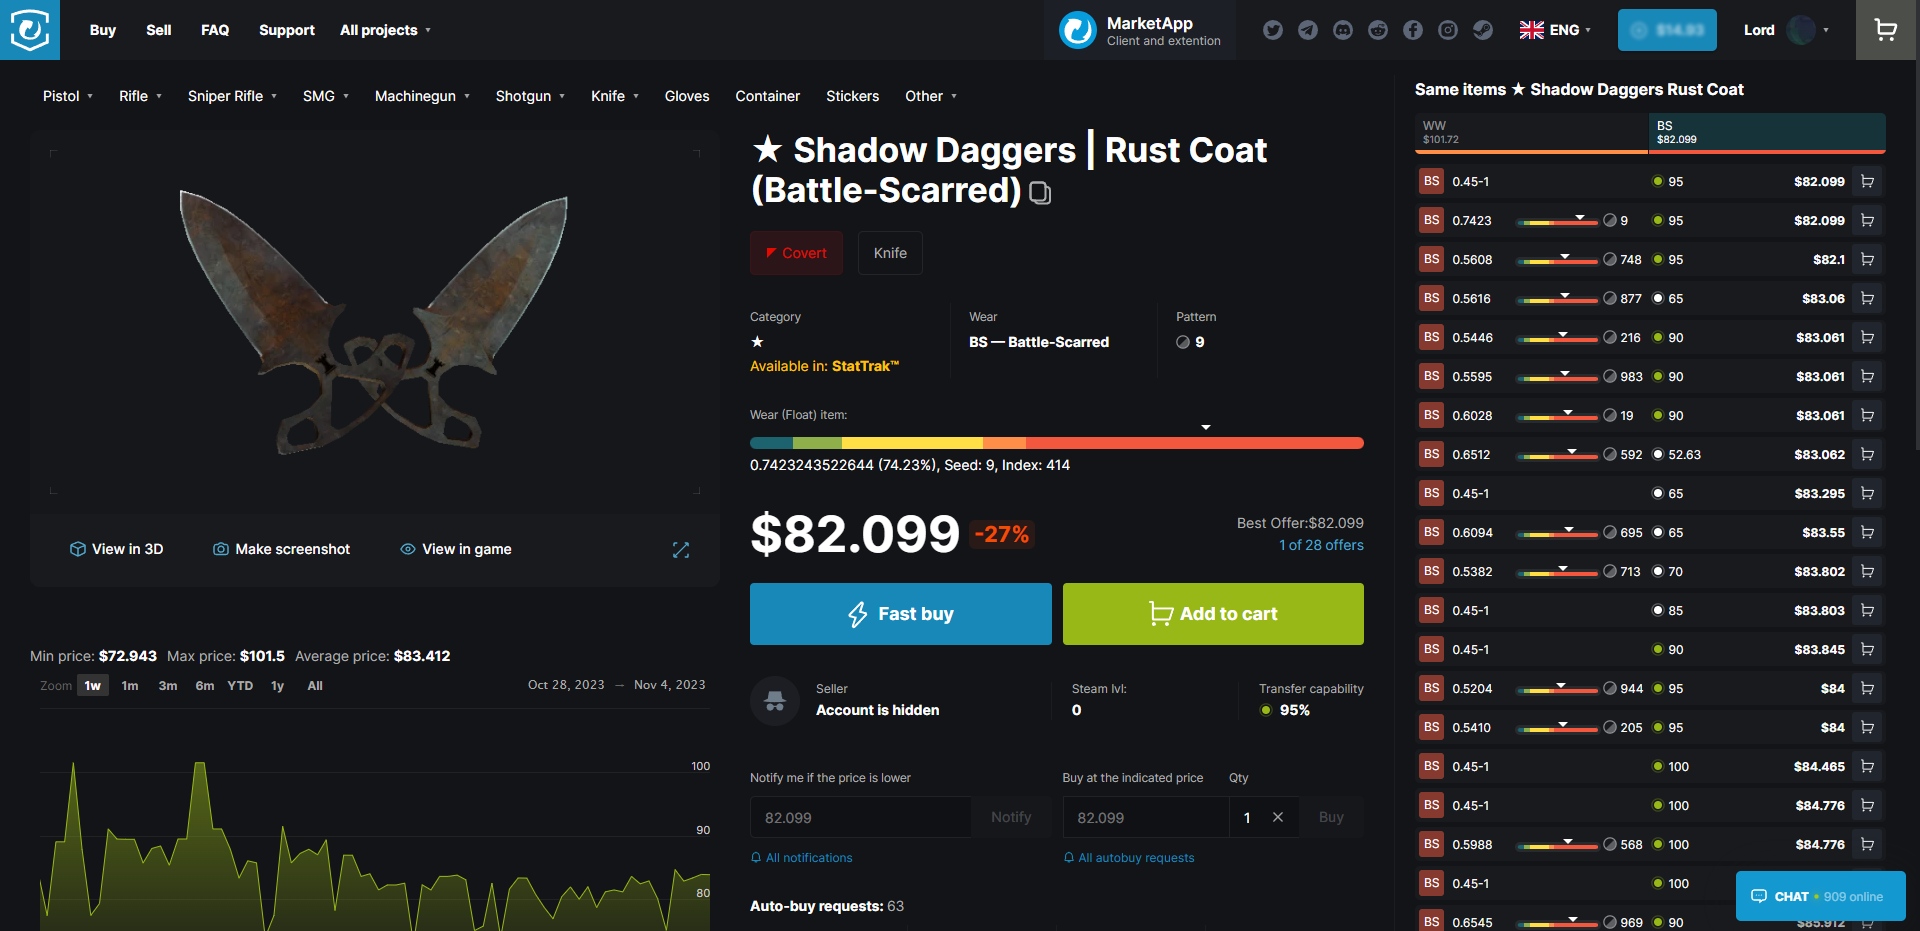Image resolution: width=1920 pixels, height=931 pixels.
Task: Open the Steam social link
Action: (x=1483, y=30)
